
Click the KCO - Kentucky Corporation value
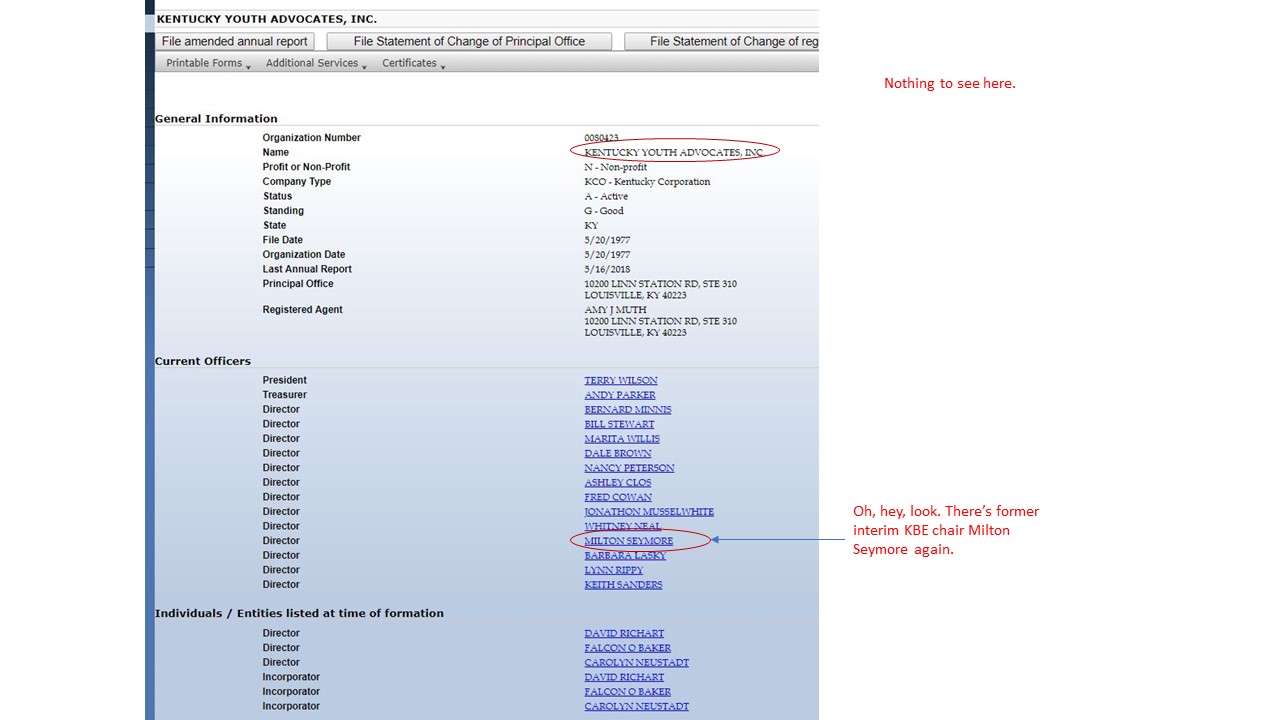point(647,182)
